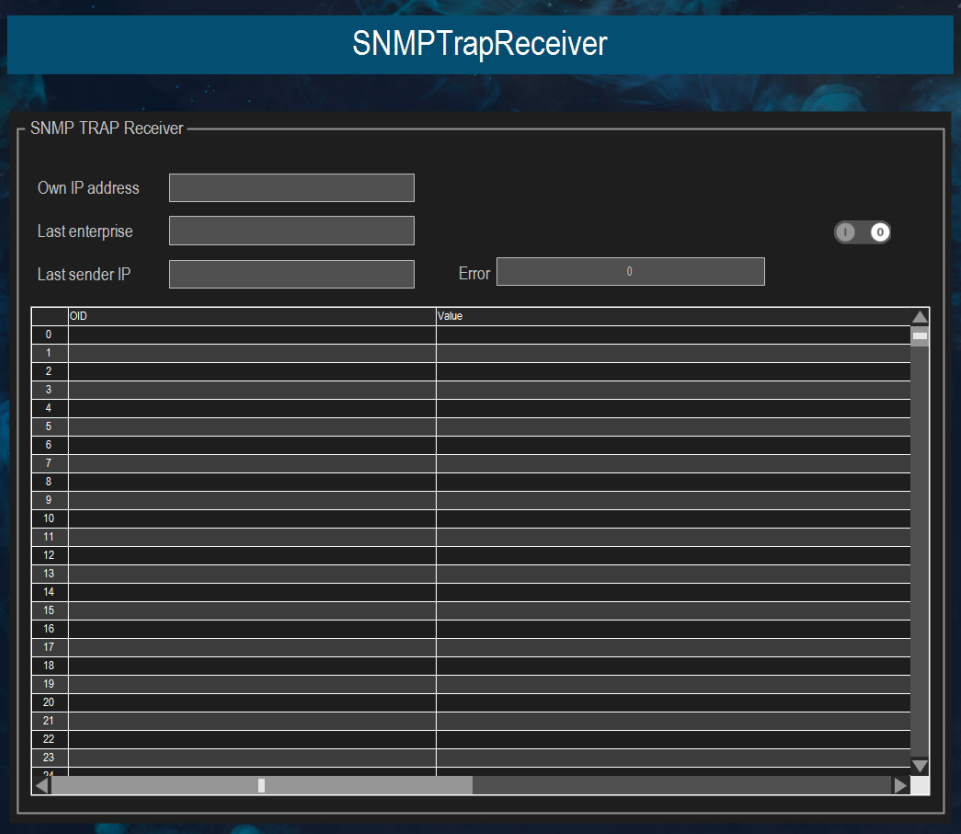Screen dimensions: 961x834
Task: Click the SNMPTrapReceiver title banner
Action: coord(480,44)
